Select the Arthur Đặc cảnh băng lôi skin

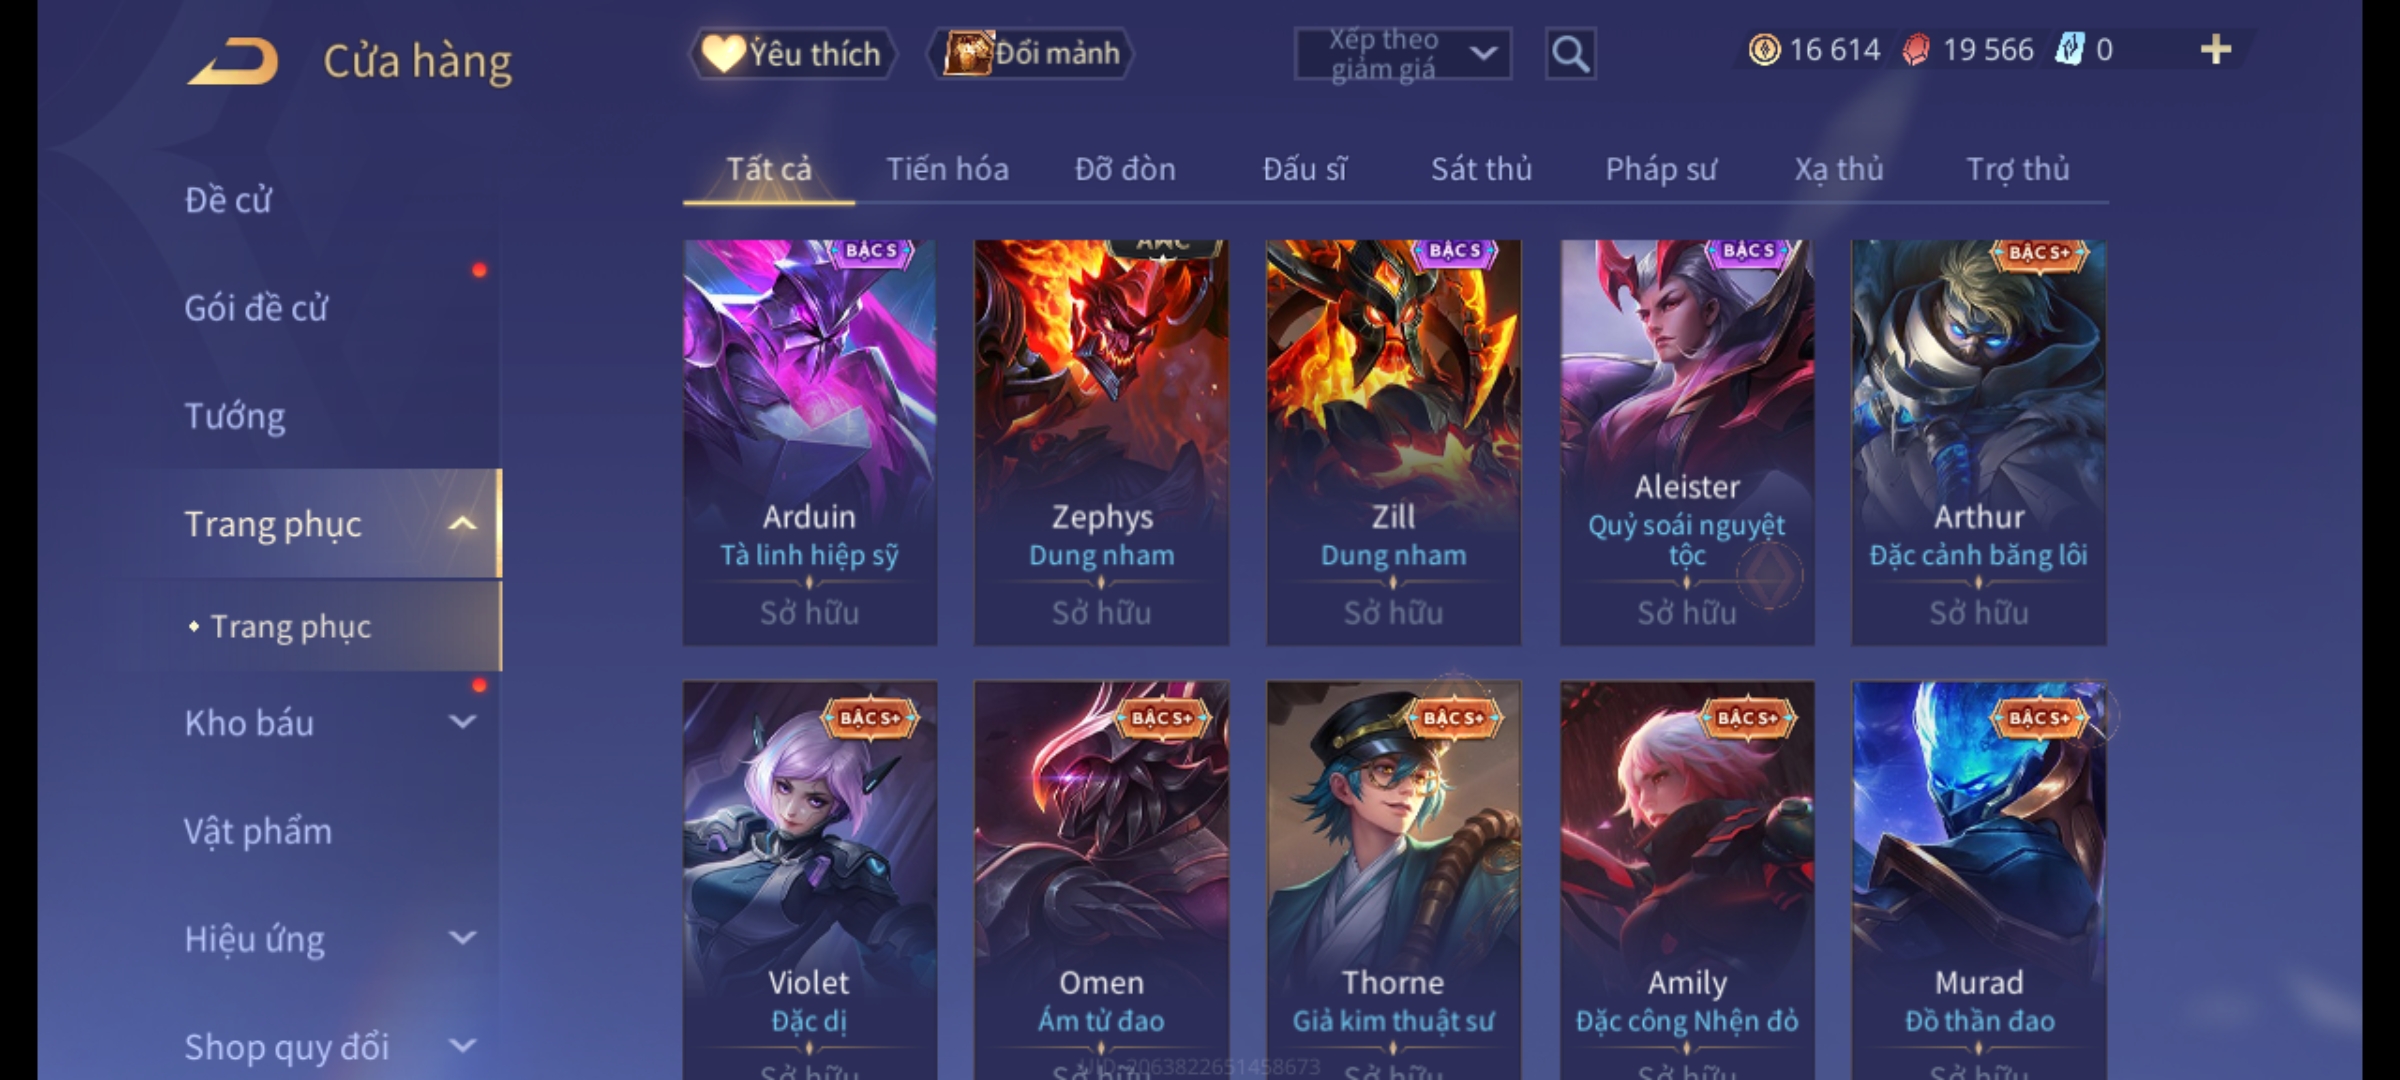(1978, 442)
